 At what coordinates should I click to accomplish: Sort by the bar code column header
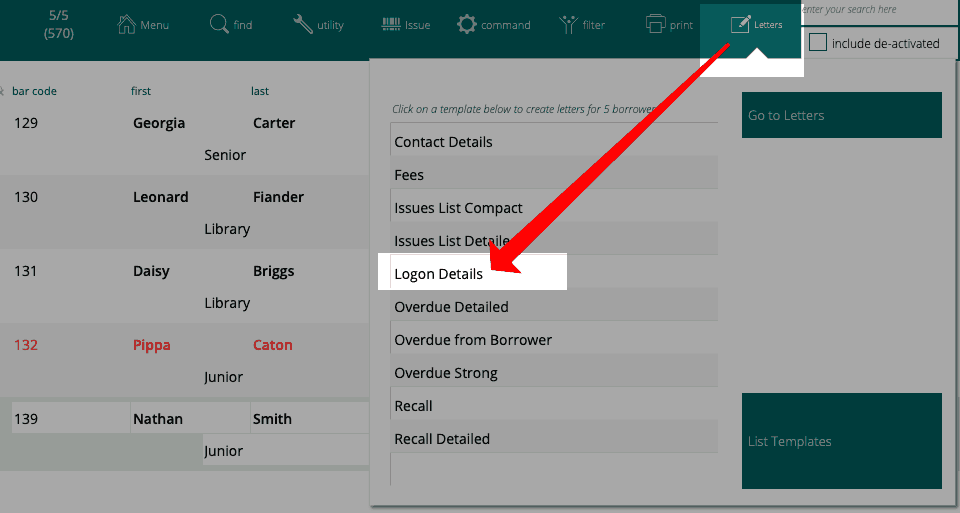click(x=34, y=91)
